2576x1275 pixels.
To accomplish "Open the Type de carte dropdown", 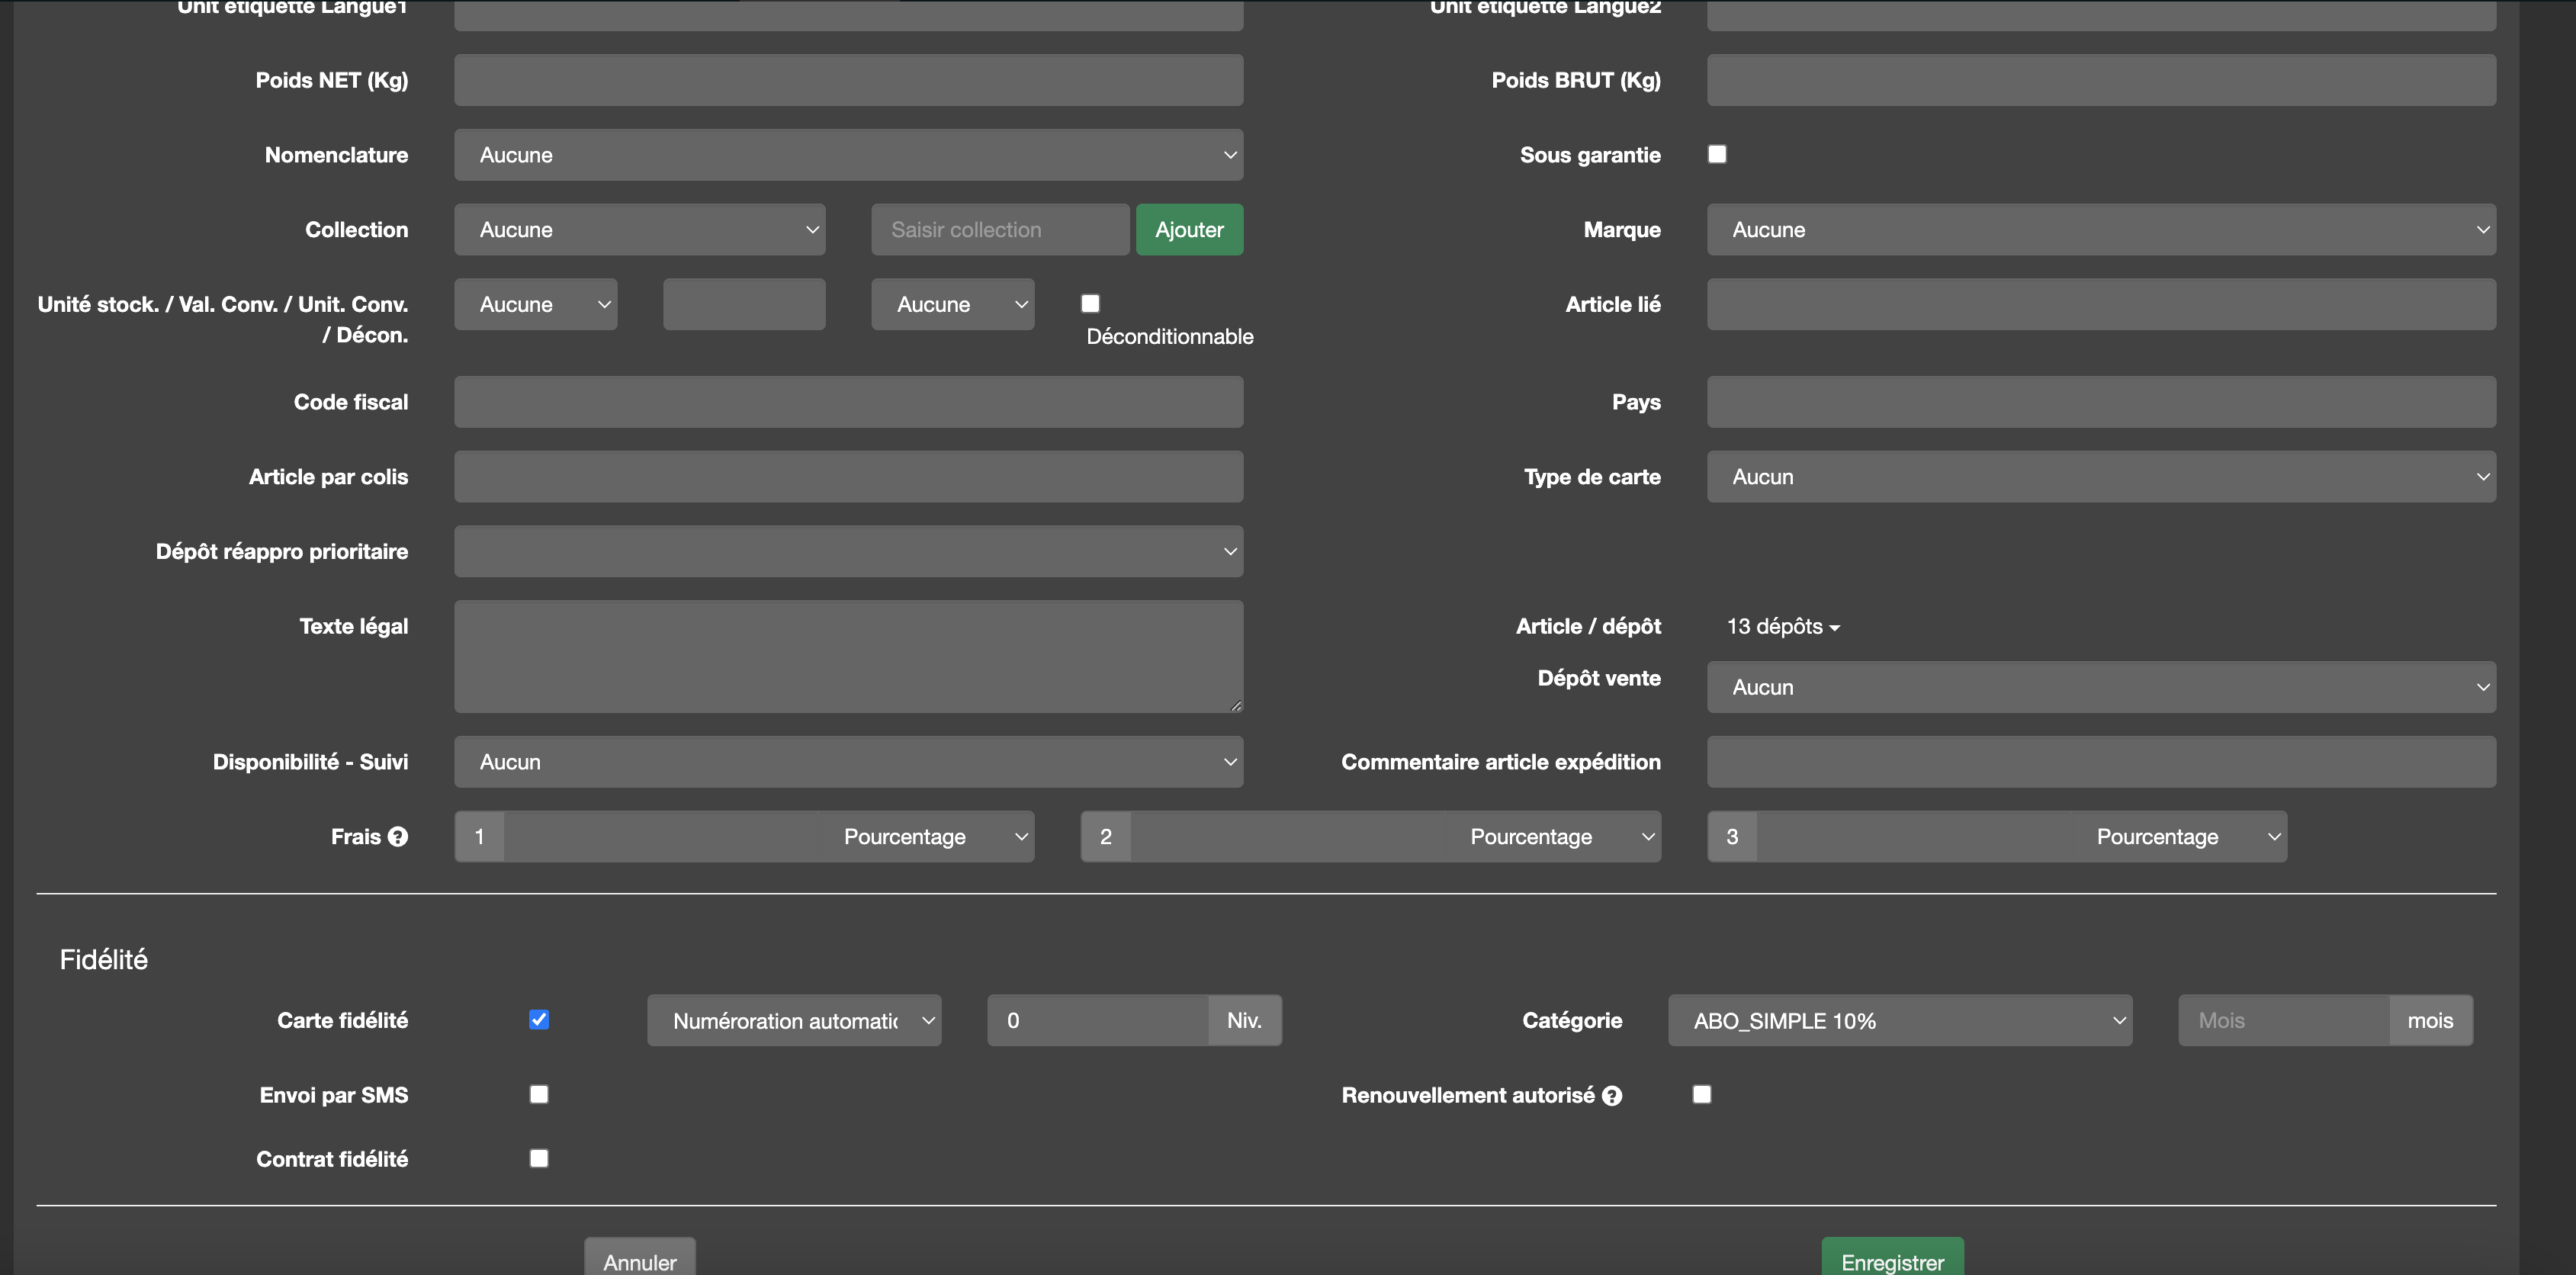I will [2101, 477].
